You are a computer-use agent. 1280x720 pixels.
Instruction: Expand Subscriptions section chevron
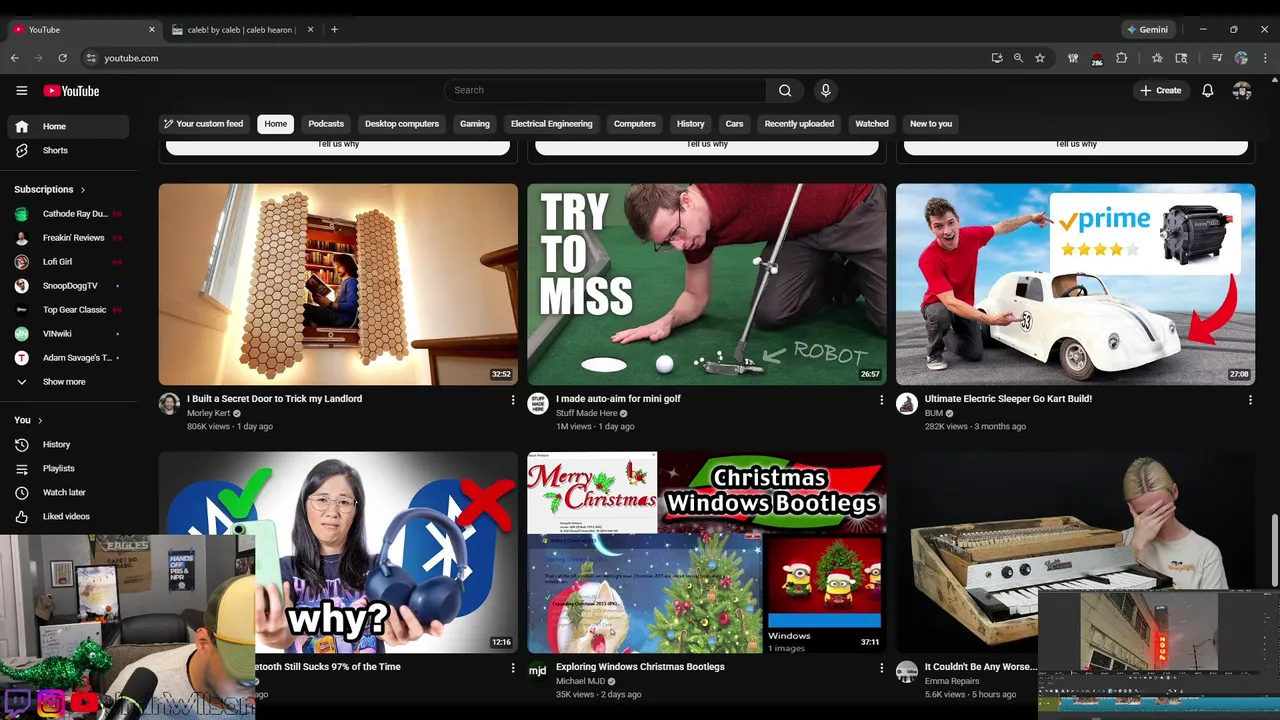coord(83,189)
